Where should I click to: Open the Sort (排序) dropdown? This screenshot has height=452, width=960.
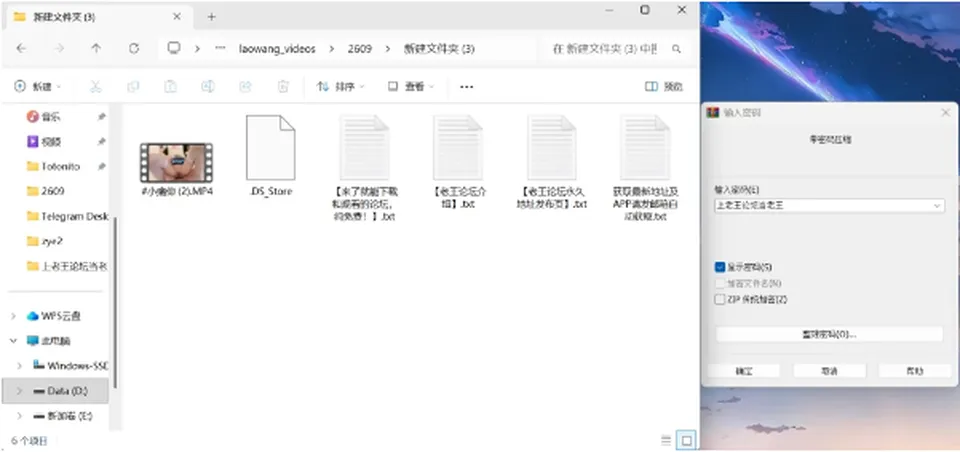[340, 87]
